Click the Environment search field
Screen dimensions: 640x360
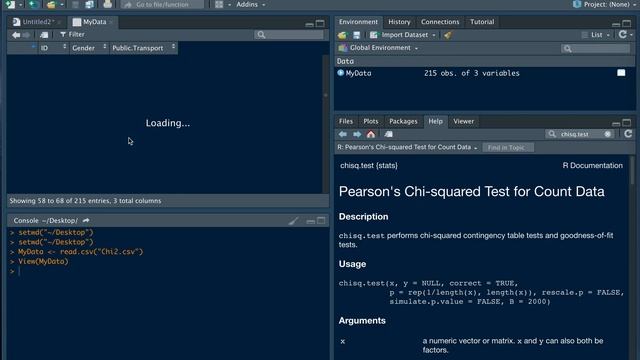tap(596, 49)
